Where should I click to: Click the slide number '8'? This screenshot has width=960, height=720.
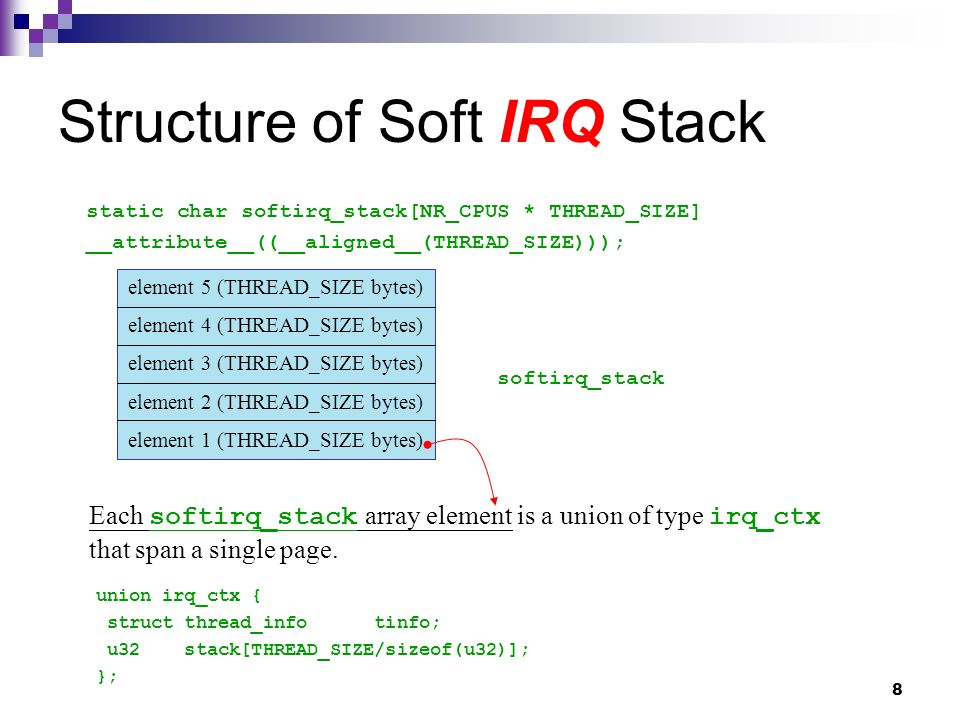pyautogui.click(x=897, y=689)
